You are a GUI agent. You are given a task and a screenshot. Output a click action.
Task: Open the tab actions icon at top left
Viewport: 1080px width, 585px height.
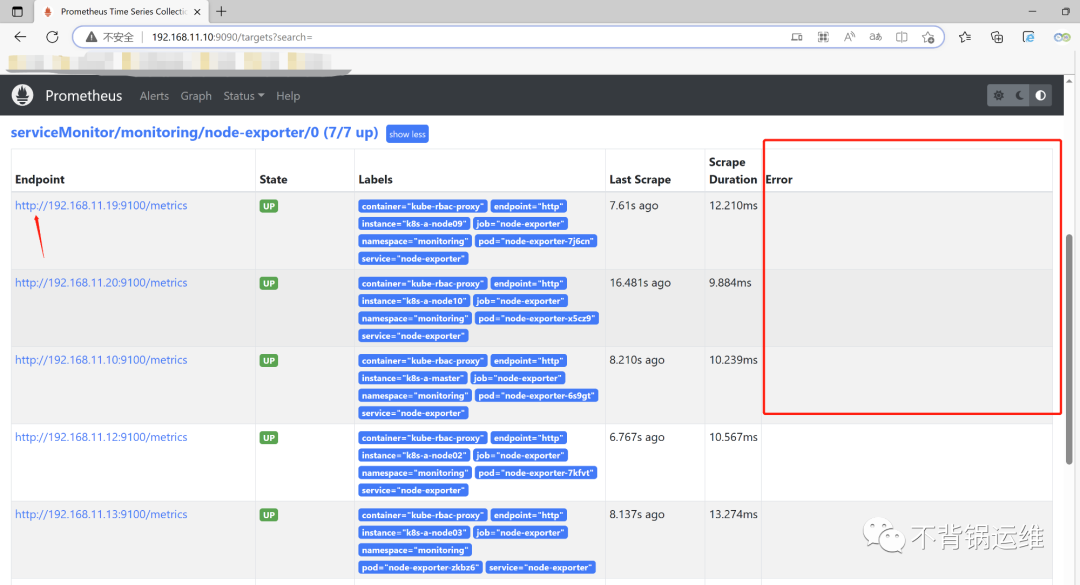17,12
